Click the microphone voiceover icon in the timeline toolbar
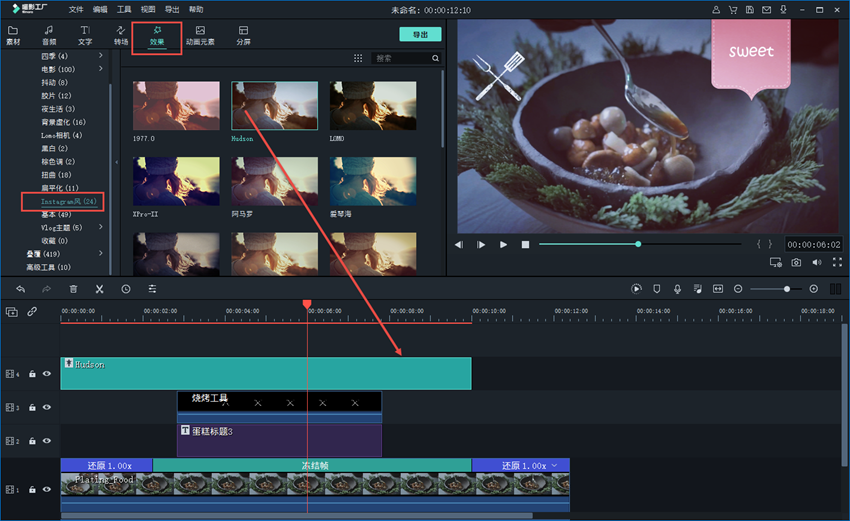 pos(677,289)
